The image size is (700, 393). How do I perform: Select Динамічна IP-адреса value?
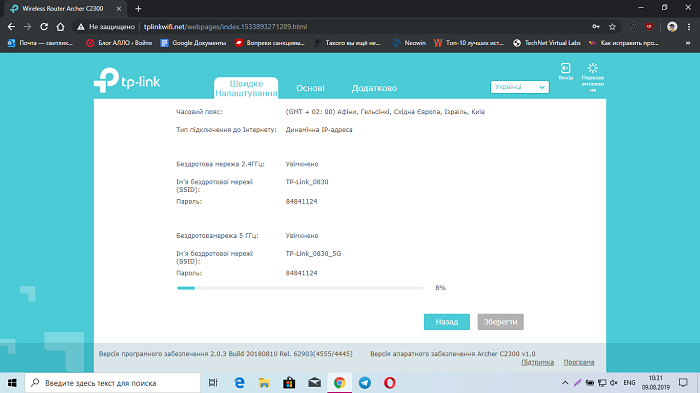(319, 130)
